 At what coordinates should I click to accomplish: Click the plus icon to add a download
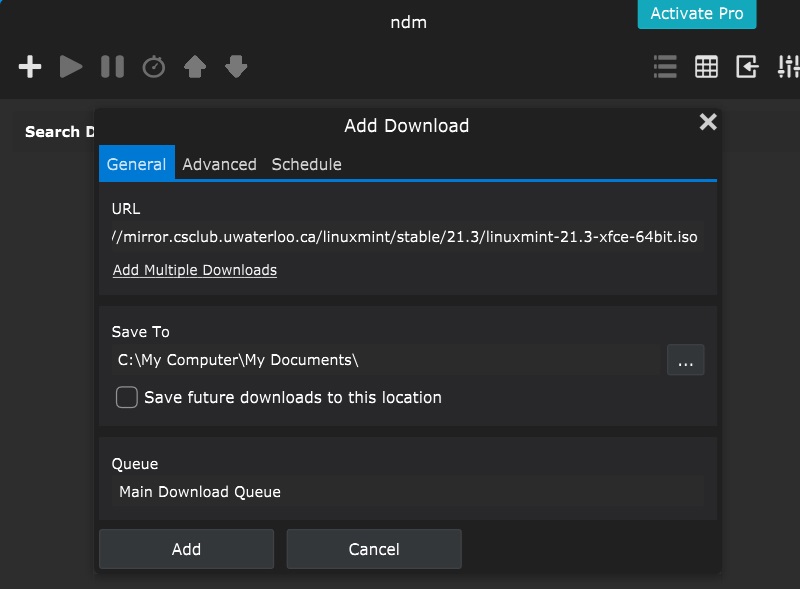29,67
